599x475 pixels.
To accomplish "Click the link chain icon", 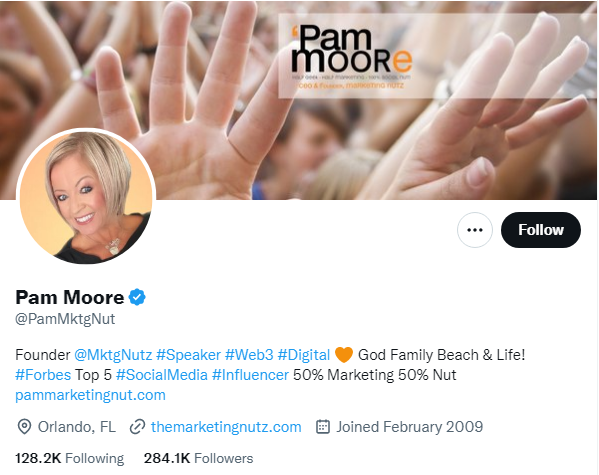I will (137, 427).
